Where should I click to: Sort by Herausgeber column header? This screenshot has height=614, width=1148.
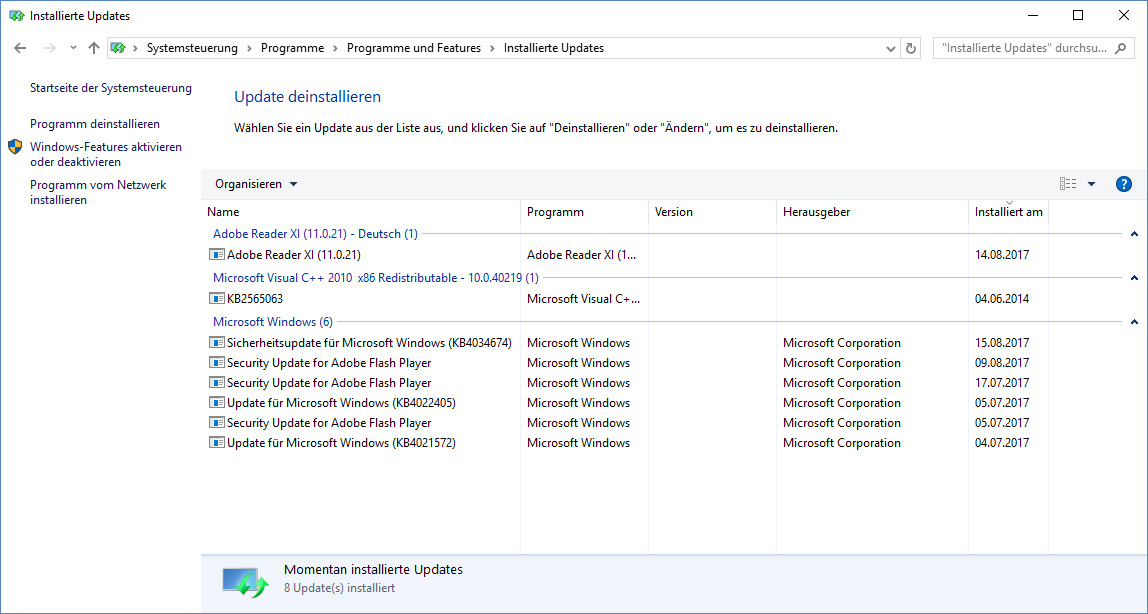pos(872,212)
